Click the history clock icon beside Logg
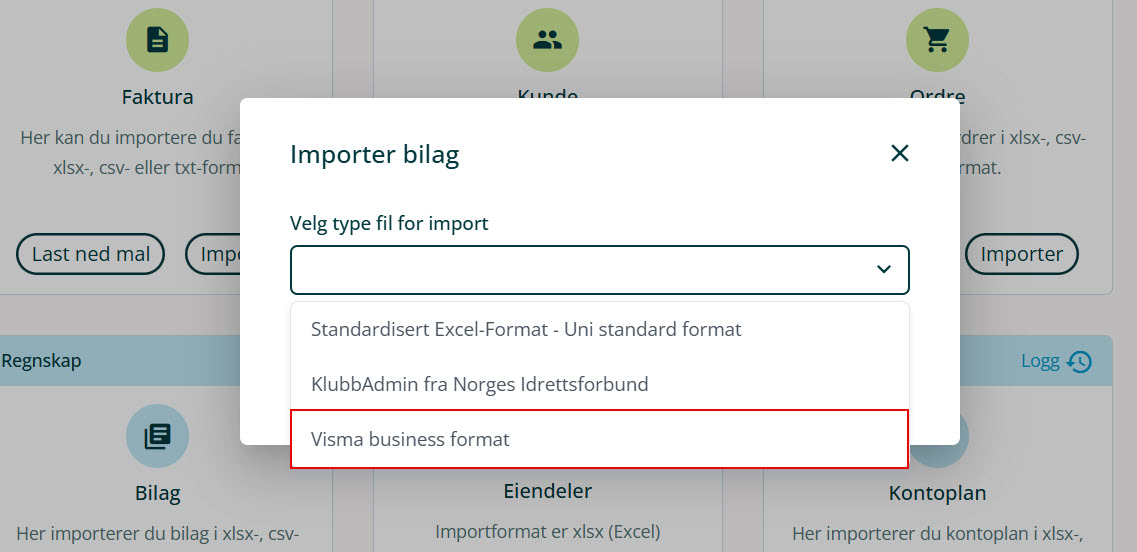This screenshot has height=552, width=1137. [x=1080, y=361]
